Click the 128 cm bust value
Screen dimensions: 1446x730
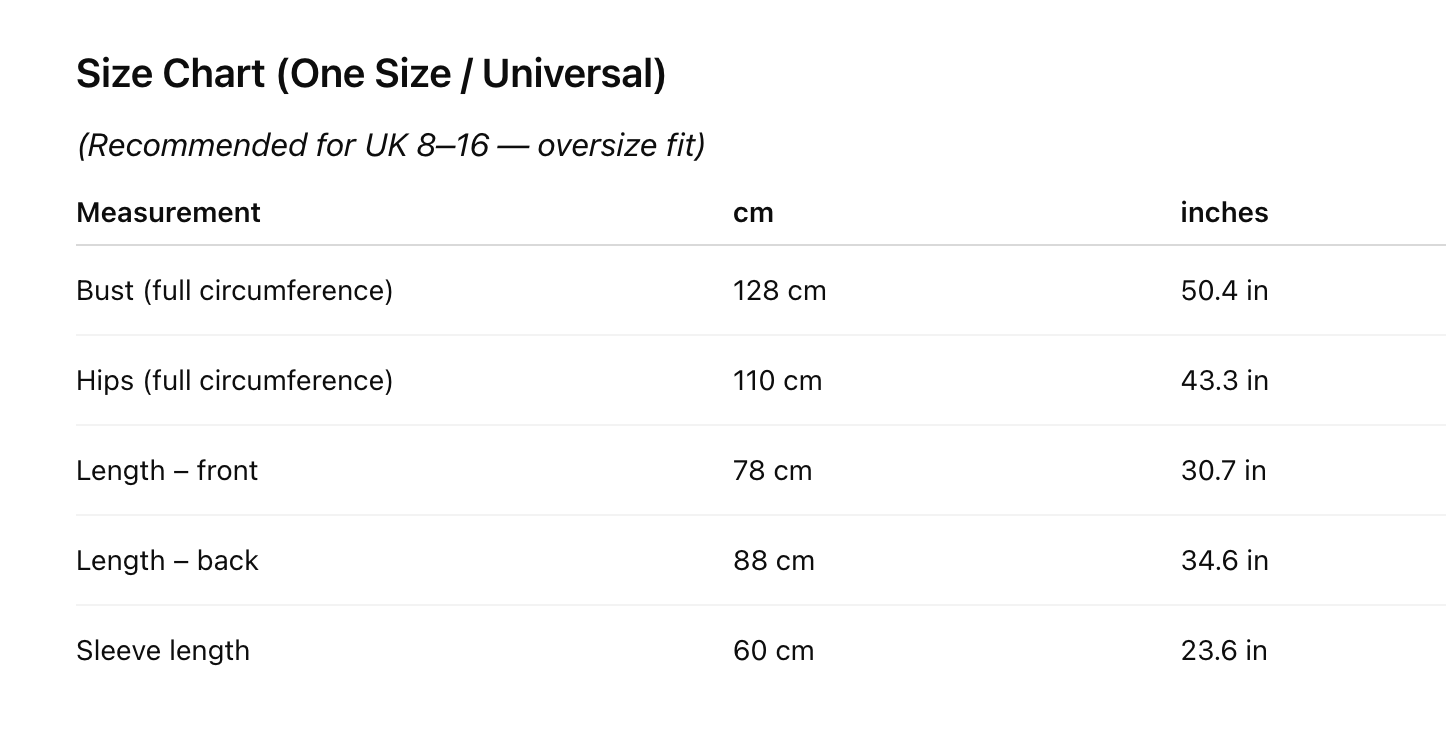[x=779, y=291]
